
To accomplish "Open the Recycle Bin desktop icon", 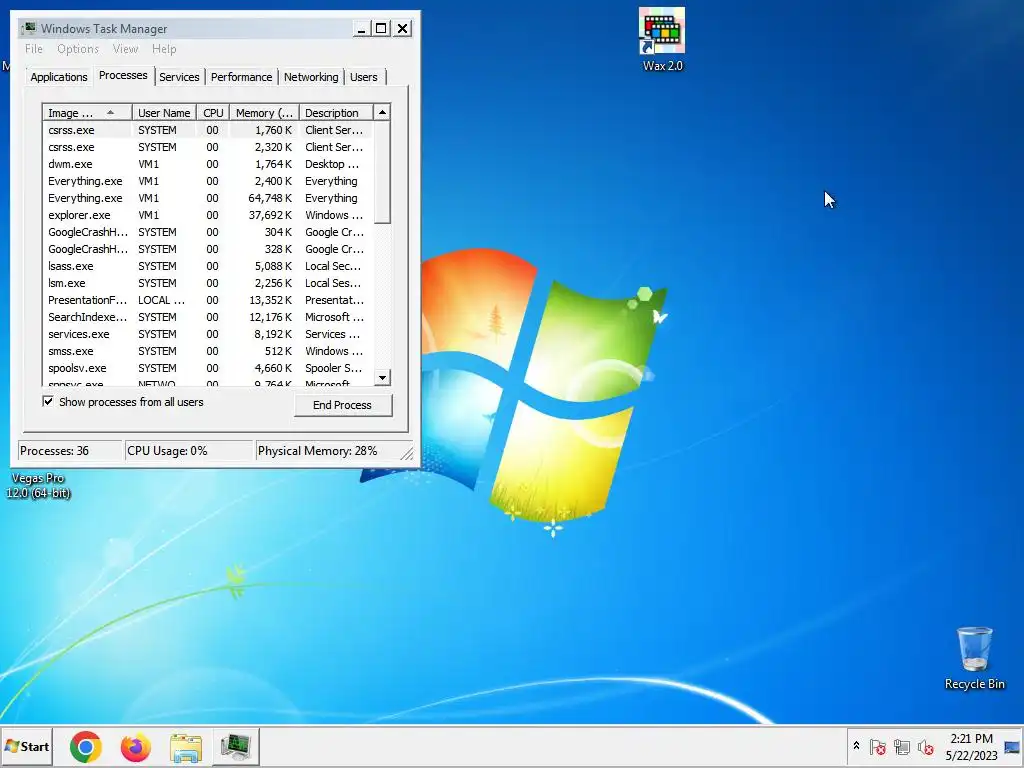I will tap(974, 658).
